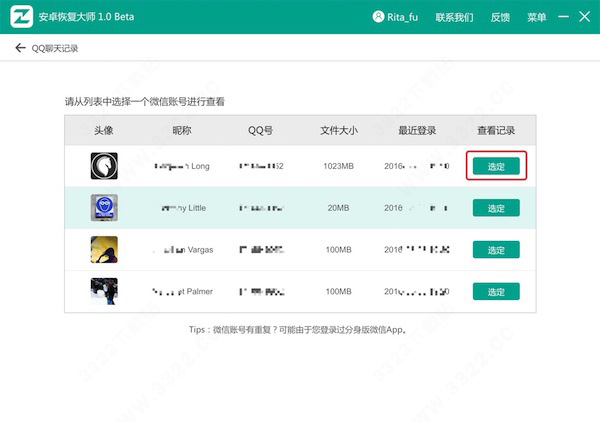Image resolution: width=600 pixels, height=422 pixels.
Task: Click the last login date in the Palmer row
Action: click(x=417, y=292)
